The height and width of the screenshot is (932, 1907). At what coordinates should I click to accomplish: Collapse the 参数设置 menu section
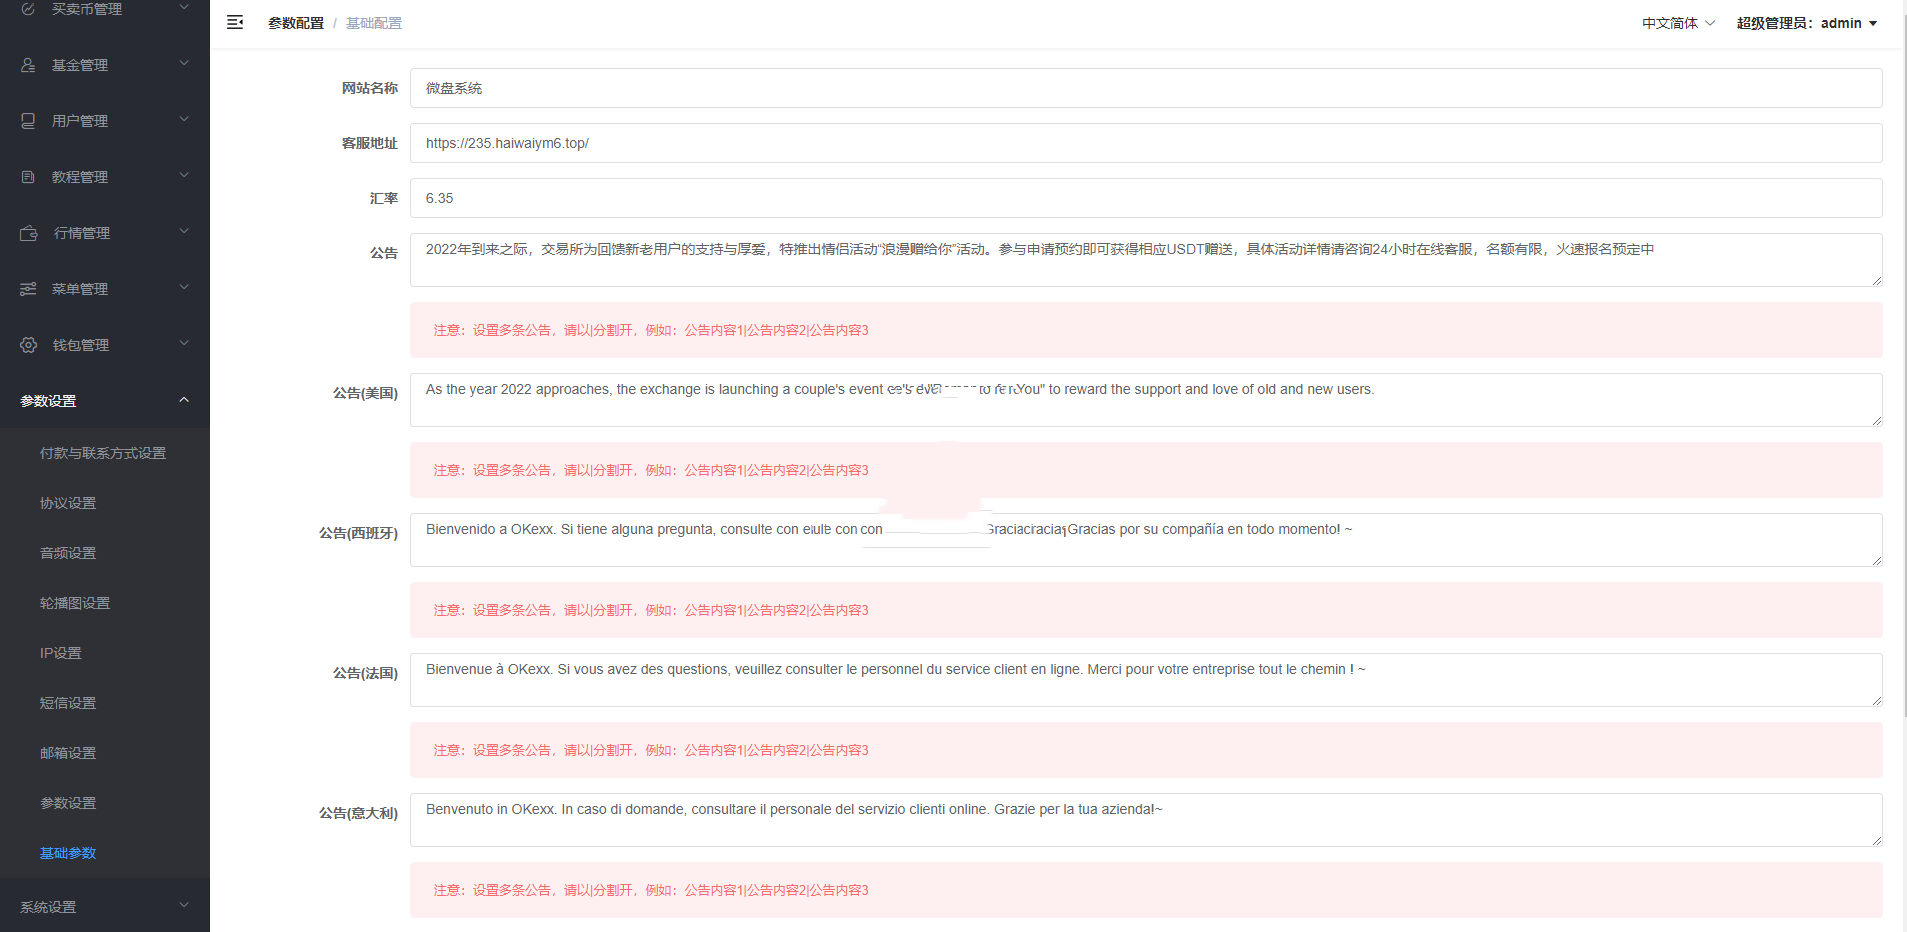pos(184,400)
